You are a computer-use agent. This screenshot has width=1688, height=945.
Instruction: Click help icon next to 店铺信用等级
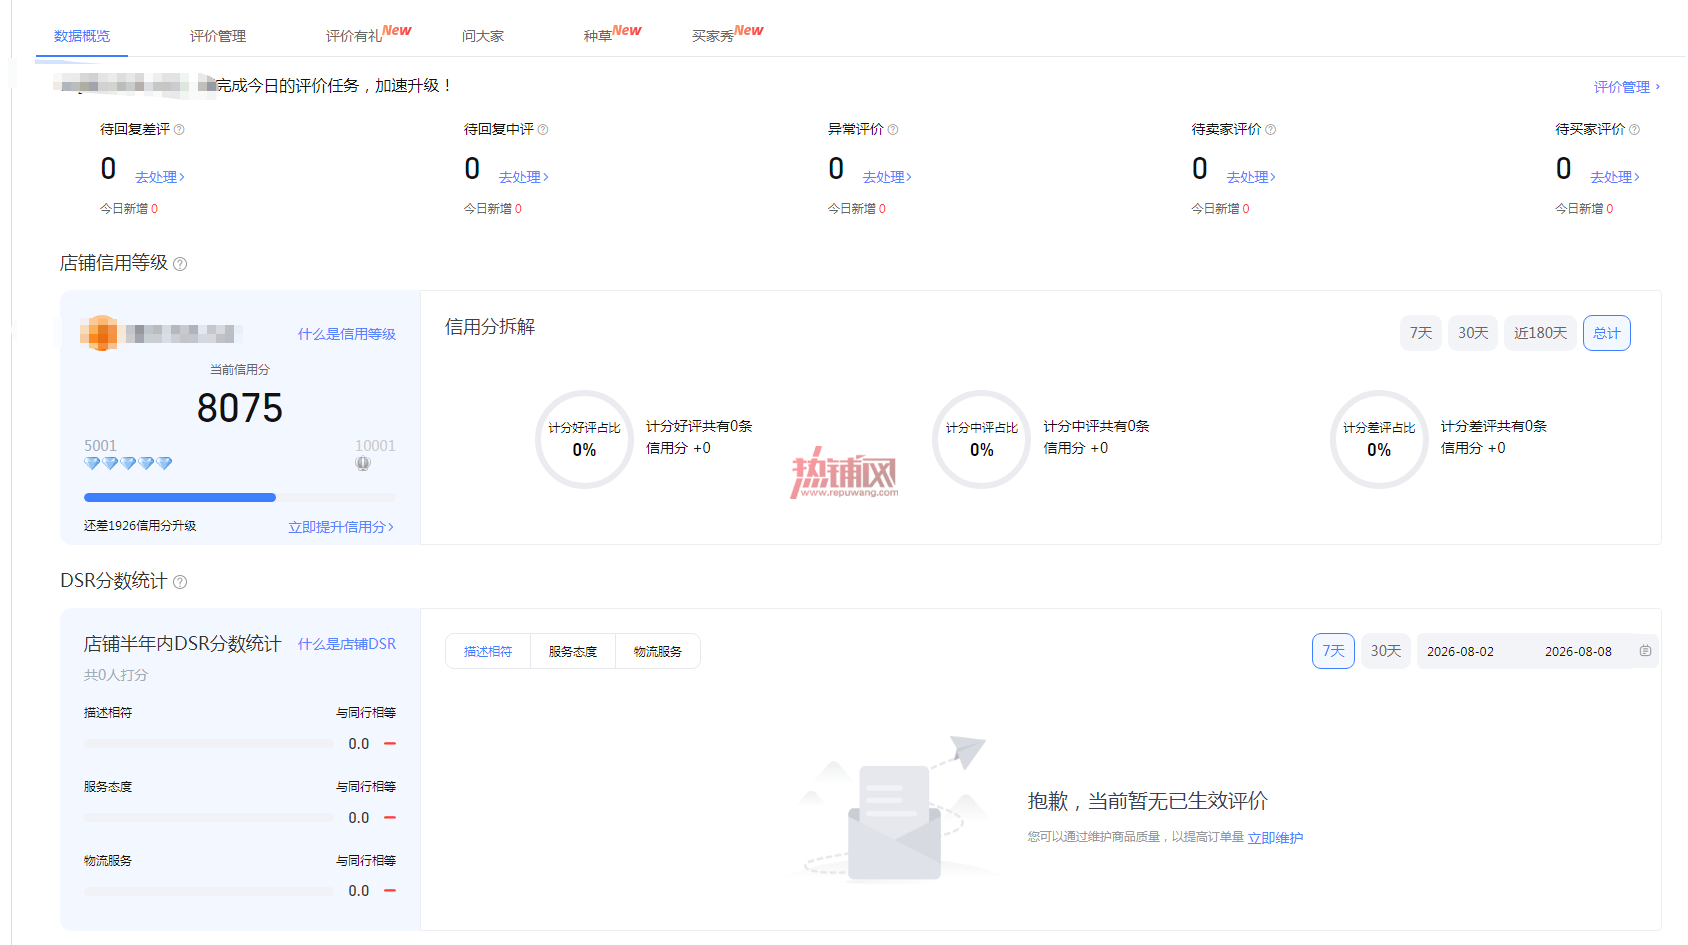click(180, 264)
